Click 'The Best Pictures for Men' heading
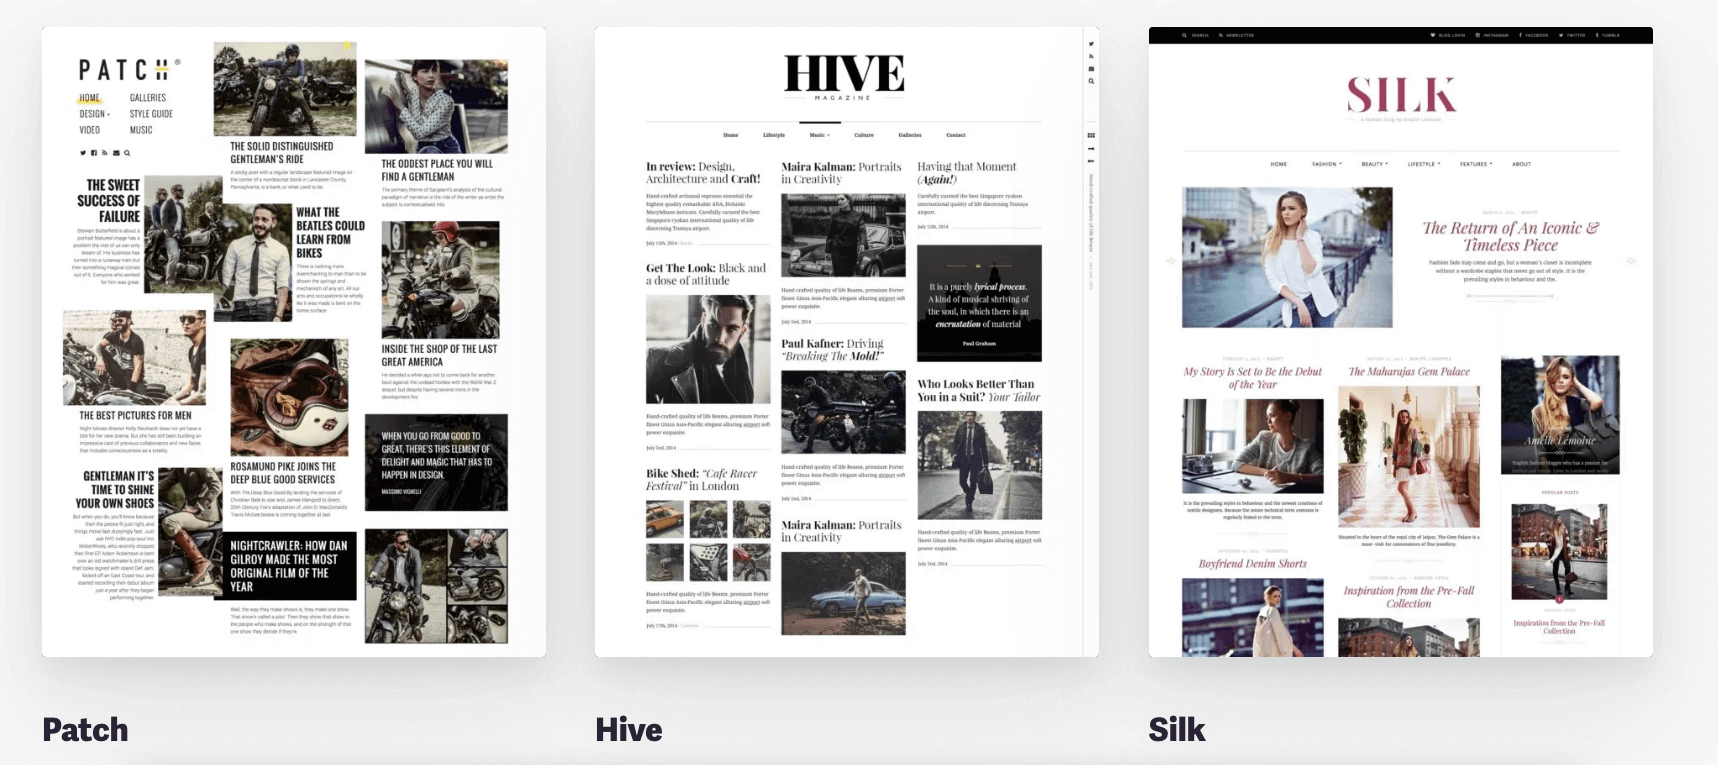Screen dimensions: 1718x765 pyautogui.click(x=135, y=415)
